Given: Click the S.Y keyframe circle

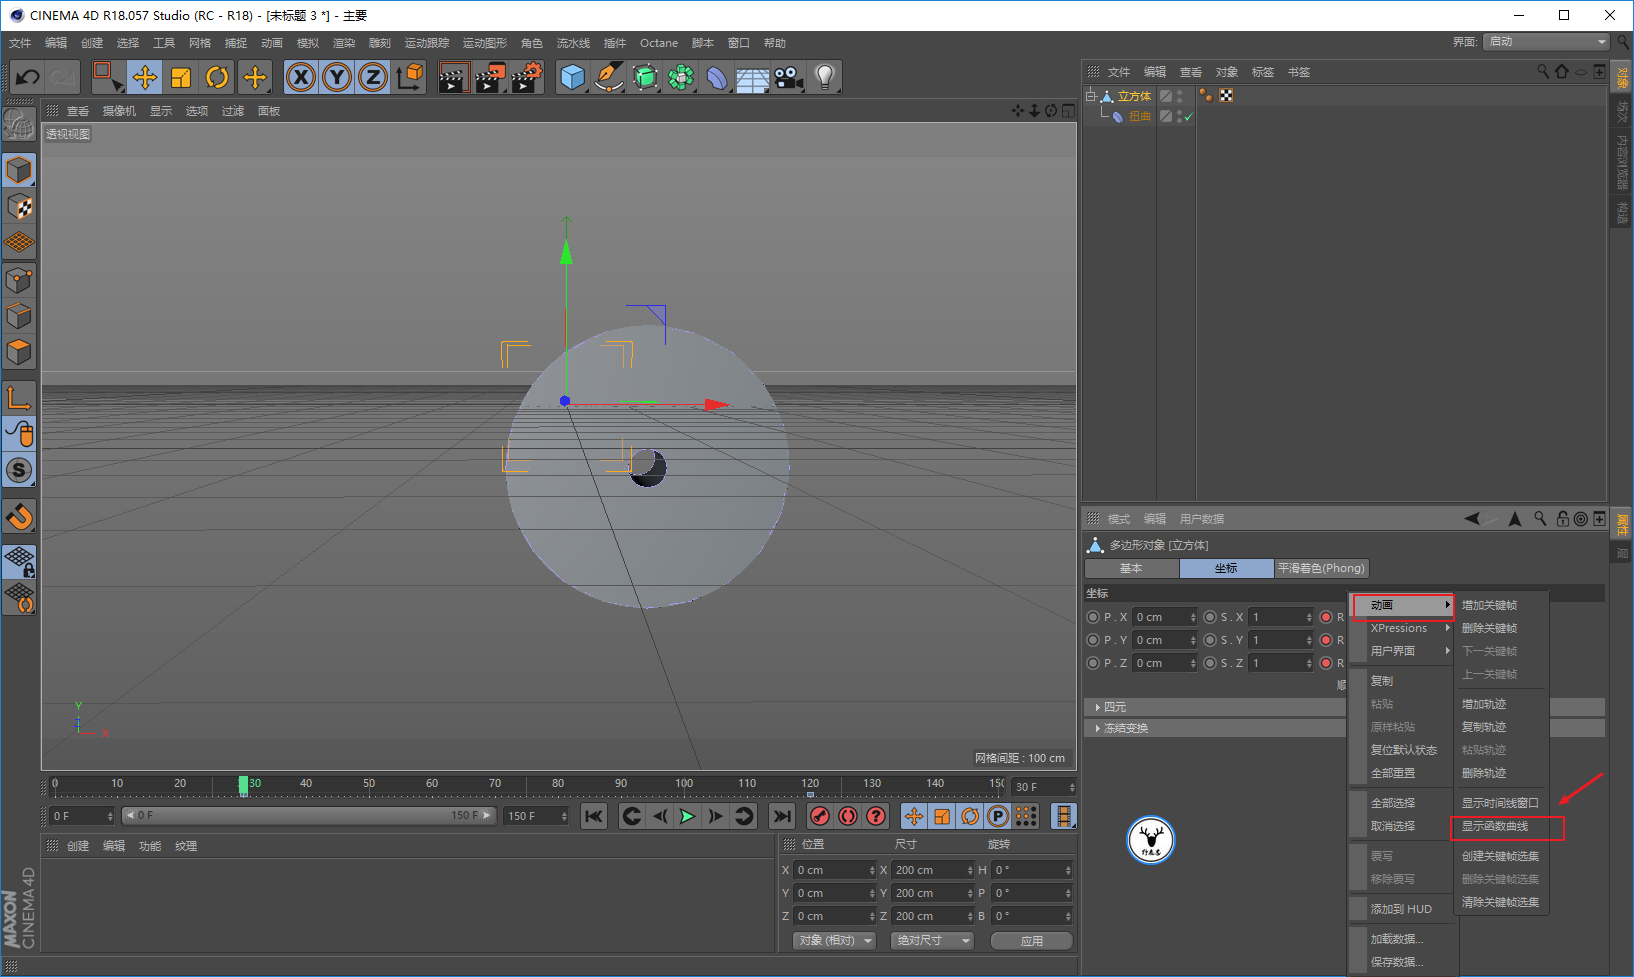Looking at the screenshot, I should coord(1210,640).
